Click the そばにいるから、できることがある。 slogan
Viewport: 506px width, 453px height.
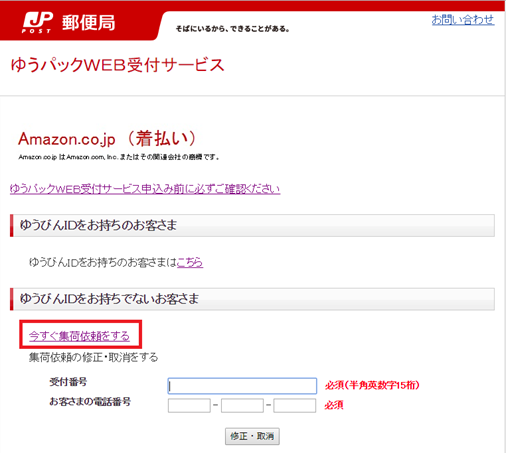[233, 29]
